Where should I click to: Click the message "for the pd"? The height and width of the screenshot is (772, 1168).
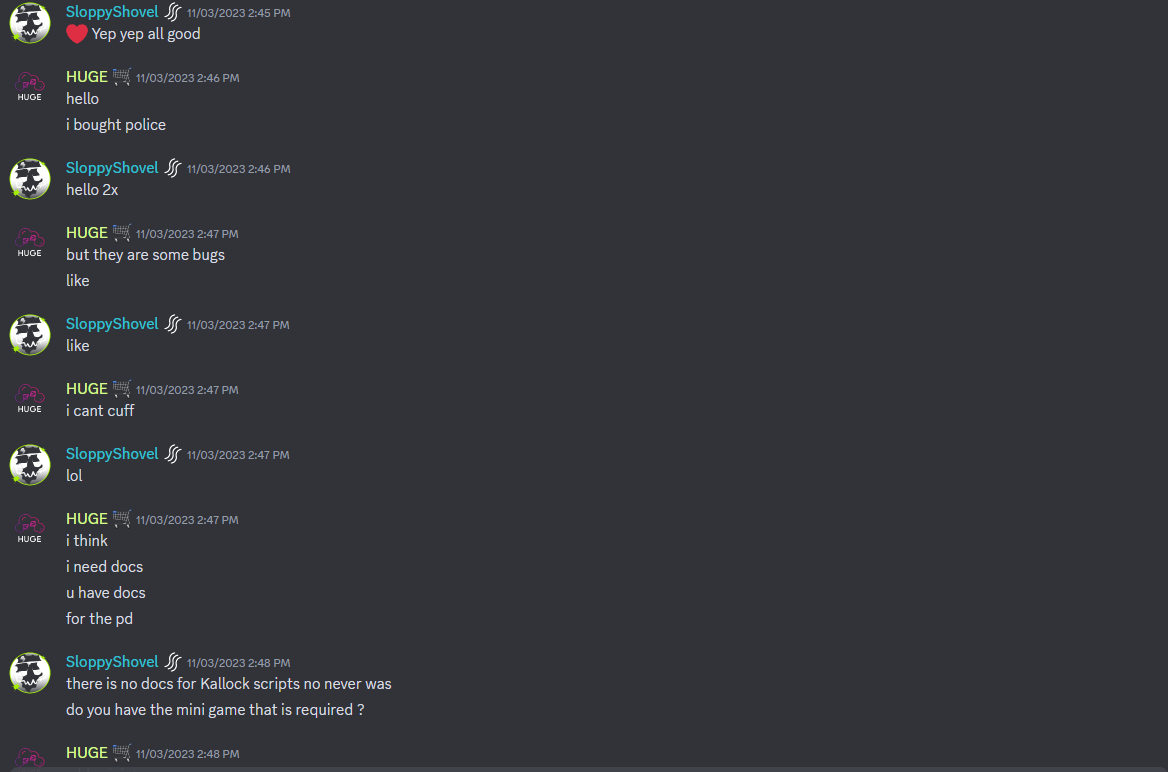point(99,618)
